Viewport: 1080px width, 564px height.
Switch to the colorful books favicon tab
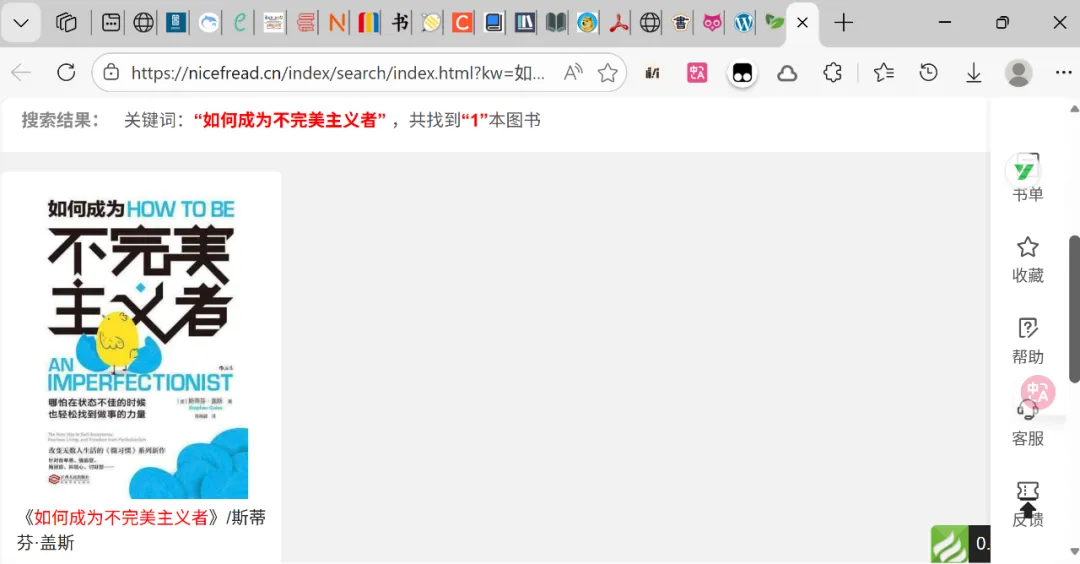pyautogui.click(x=368, y=23)
